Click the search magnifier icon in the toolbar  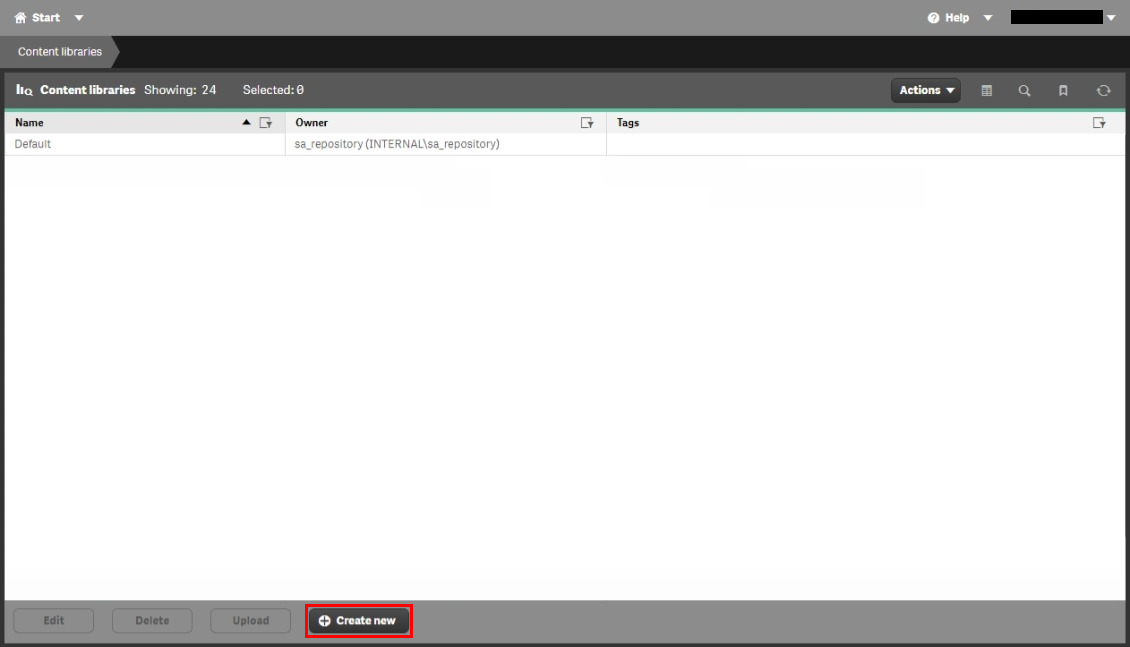pyautogui.click(x=1024, y=90)
